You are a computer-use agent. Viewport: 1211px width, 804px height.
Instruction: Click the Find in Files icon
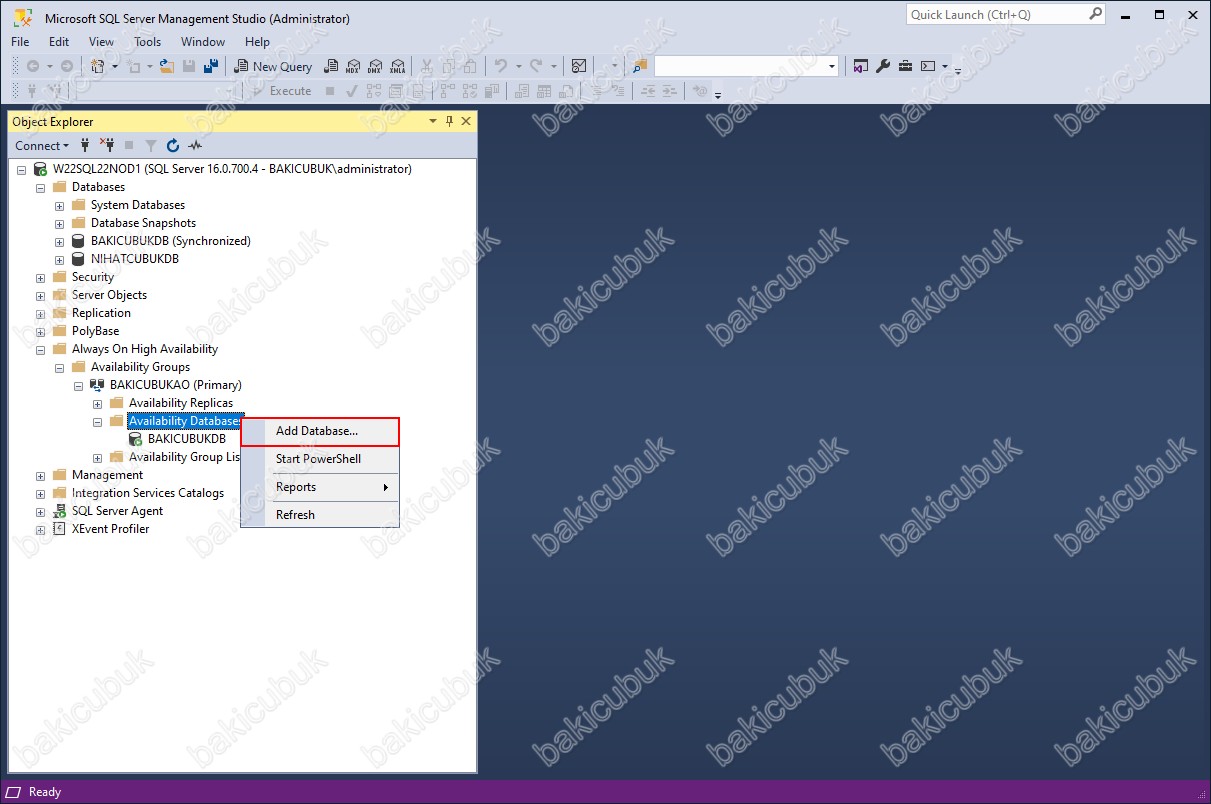[640, 66]
